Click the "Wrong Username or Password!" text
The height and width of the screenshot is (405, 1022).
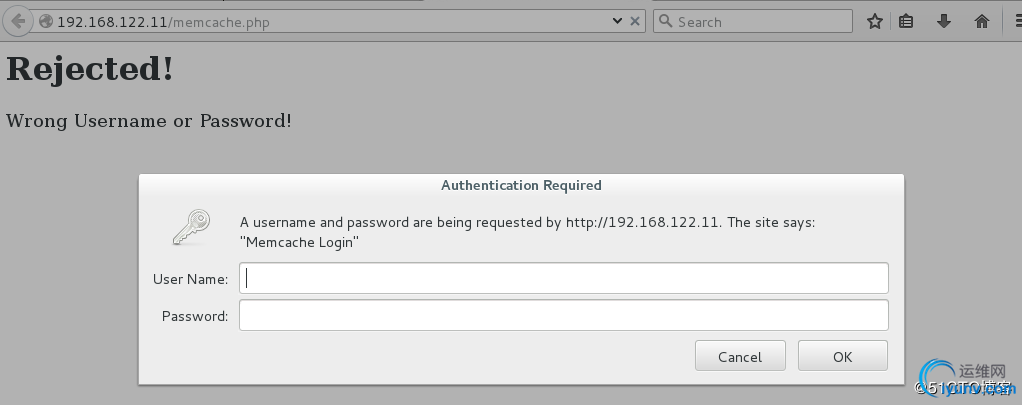[x=149, y=121]
